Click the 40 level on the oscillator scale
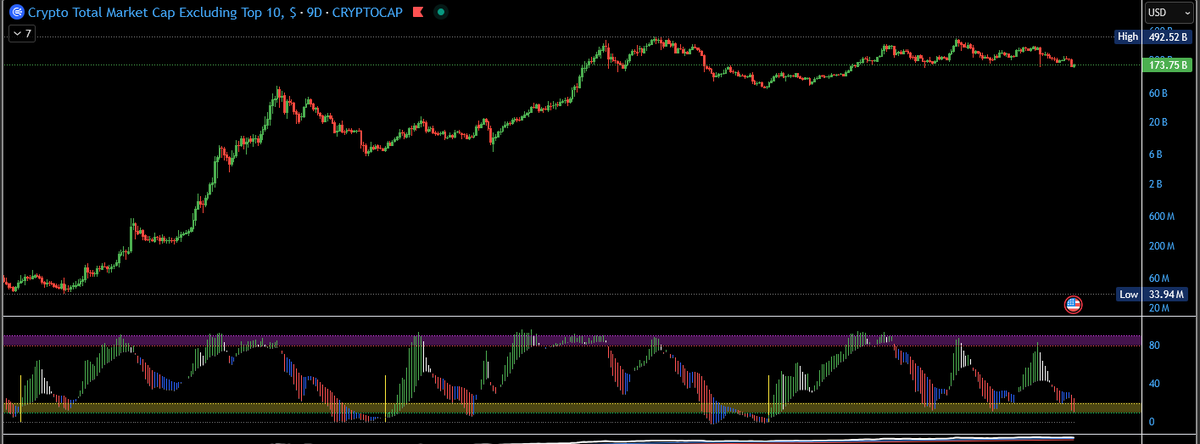The width and height of the screenshot is (1200, 444). tap(1154, 383)
